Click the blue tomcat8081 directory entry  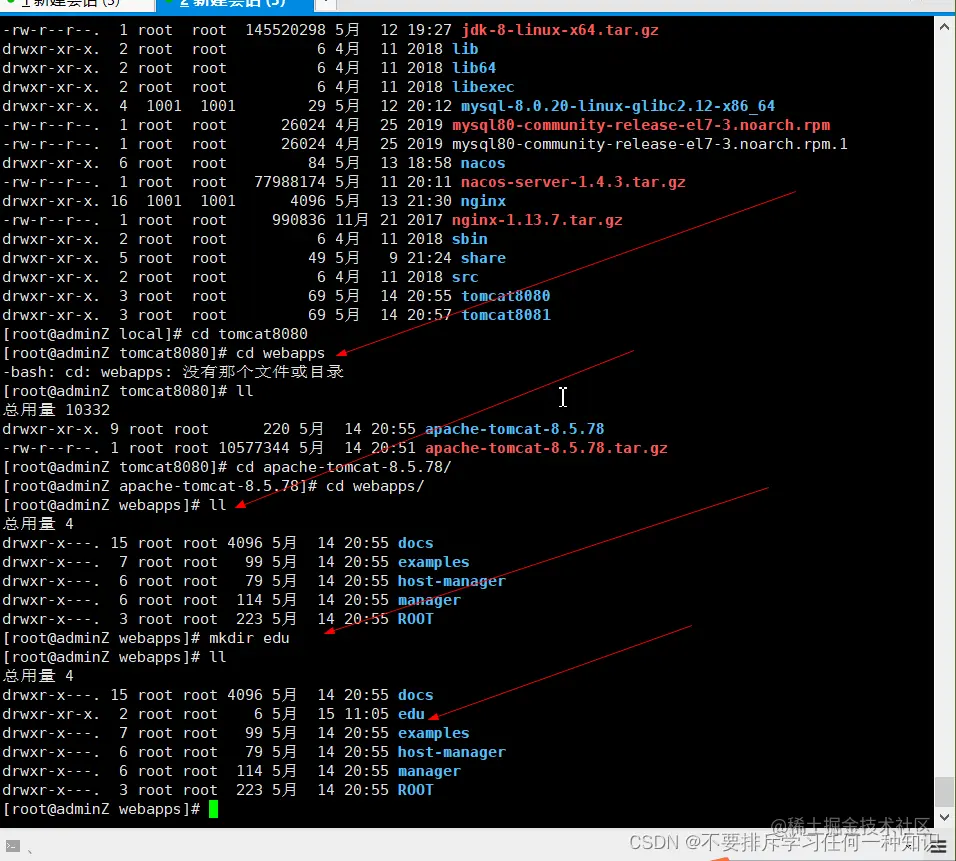pyautogui.click(x=505, y=315)
